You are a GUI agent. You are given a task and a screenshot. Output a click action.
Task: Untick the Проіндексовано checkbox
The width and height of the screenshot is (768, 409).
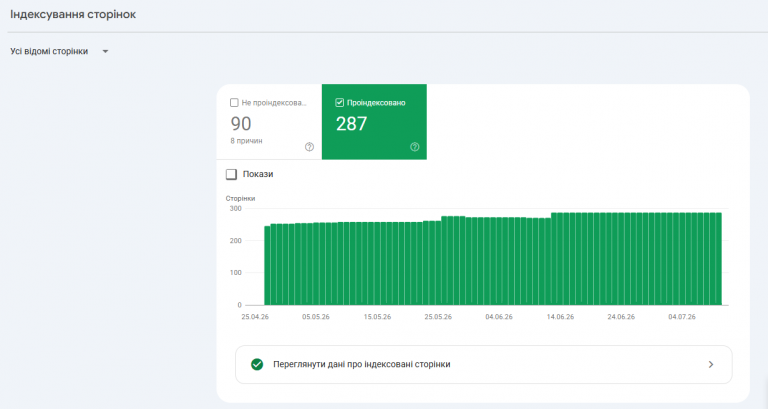(x=339, y=103)
